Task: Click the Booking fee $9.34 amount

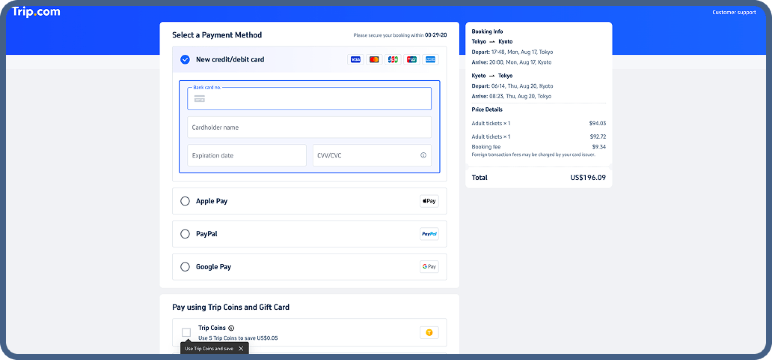Action: 599,147
